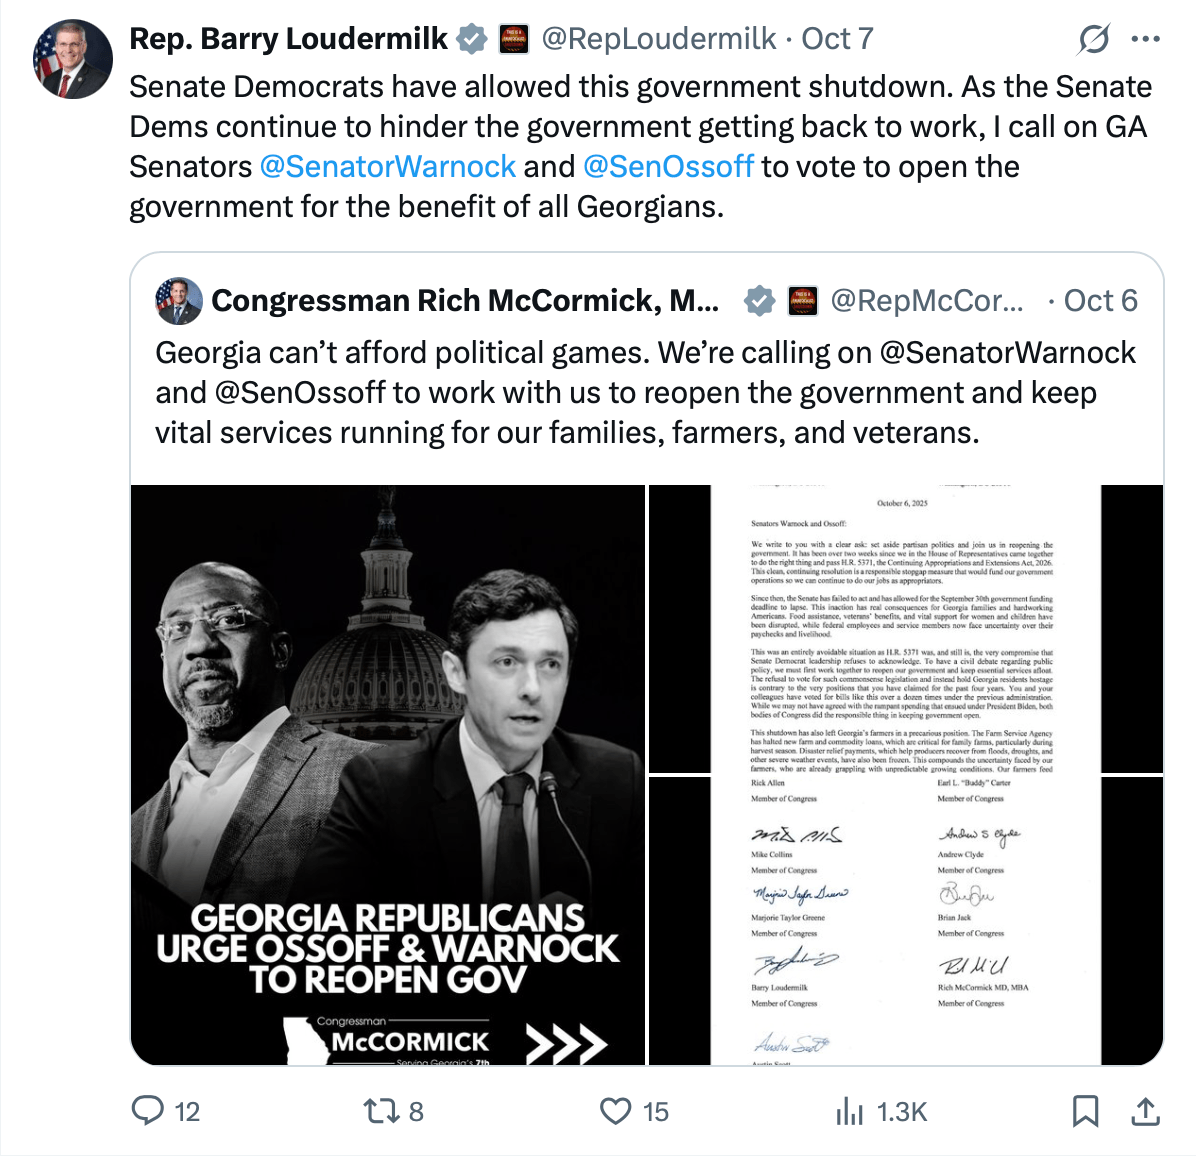Screen dimensions: 1196x1156
Task: Like the tweet showing 15 likes
Action: point(634,1111)
